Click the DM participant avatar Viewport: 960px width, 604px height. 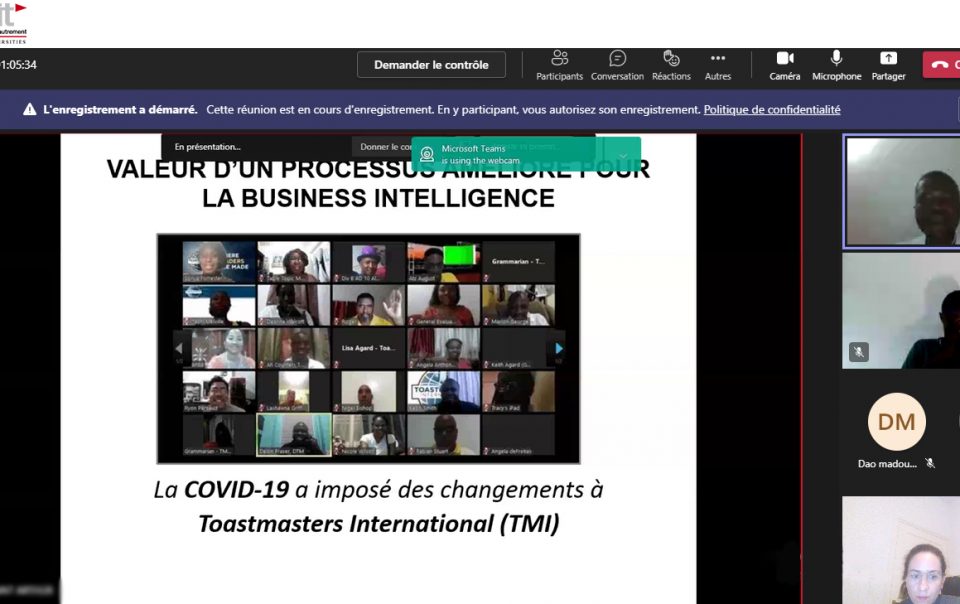point(896,422)
